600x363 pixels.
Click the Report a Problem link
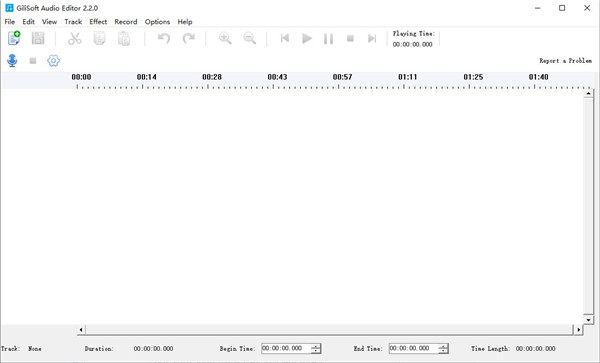566,60
